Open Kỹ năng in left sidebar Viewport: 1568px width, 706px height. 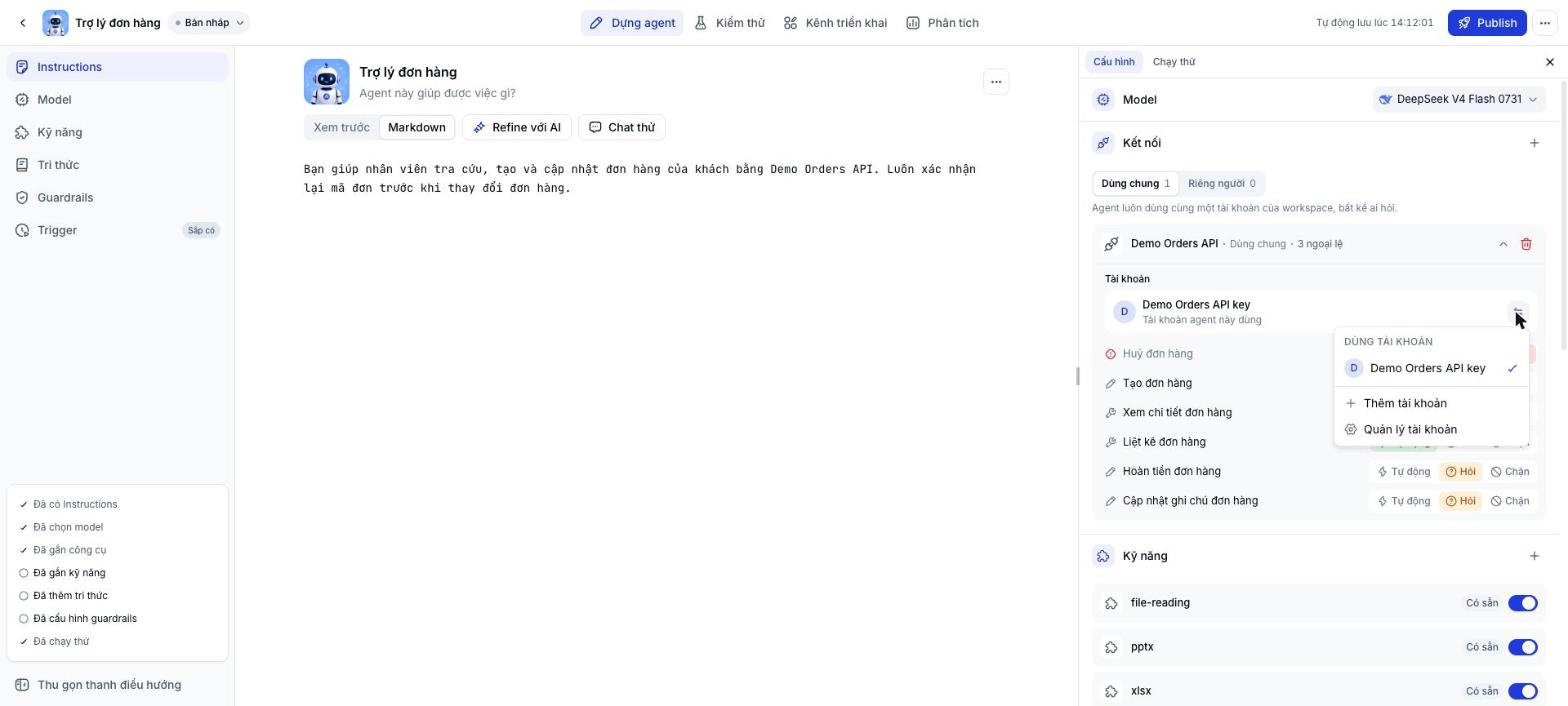pos(117,132)
